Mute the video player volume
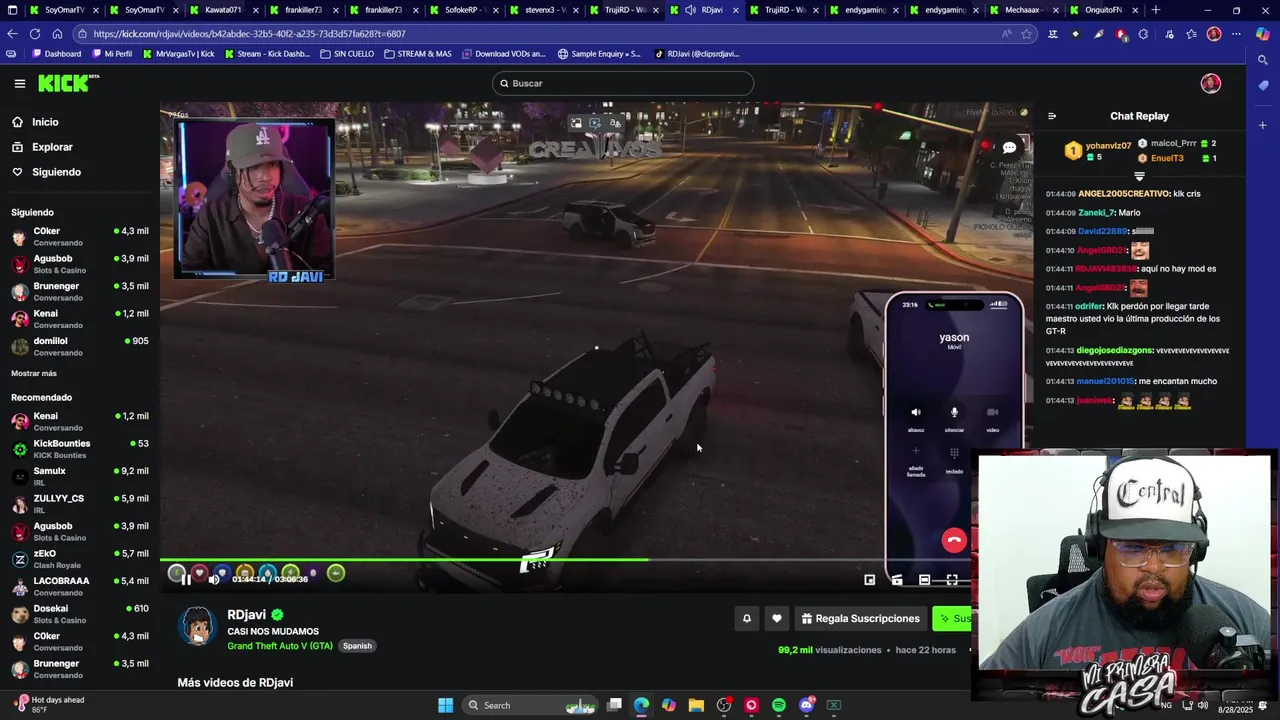Image resolution: width=1280 pixels, height=720 pixels. [x=214, y=579]
